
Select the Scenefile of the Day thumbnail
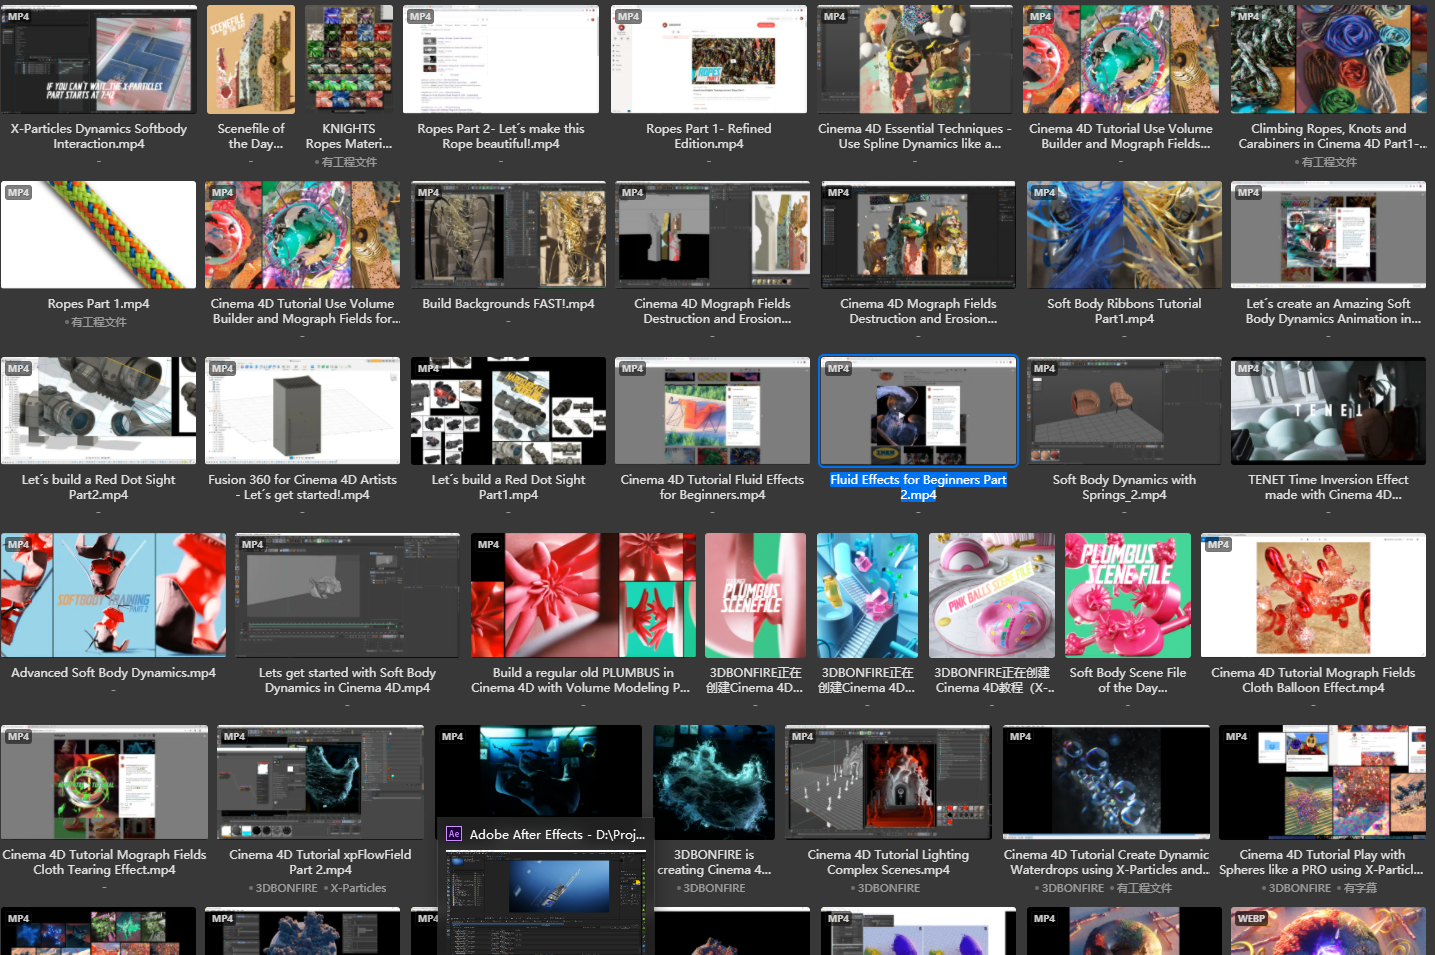(251, 60)
